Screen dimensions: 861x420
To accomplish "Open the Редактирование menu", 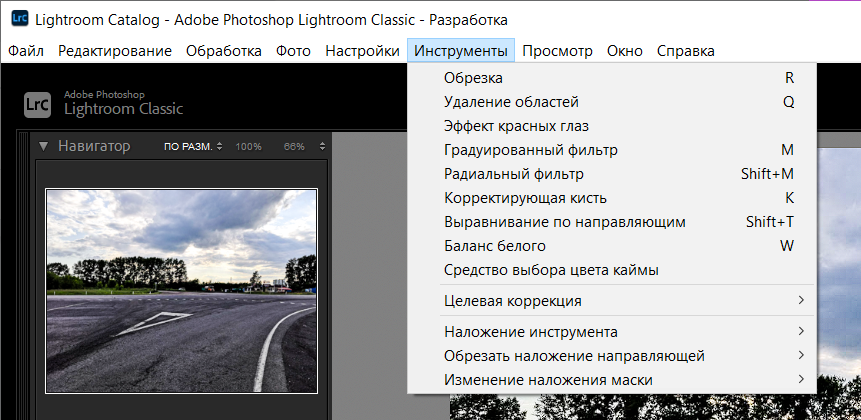I will [x=114, y=51].
